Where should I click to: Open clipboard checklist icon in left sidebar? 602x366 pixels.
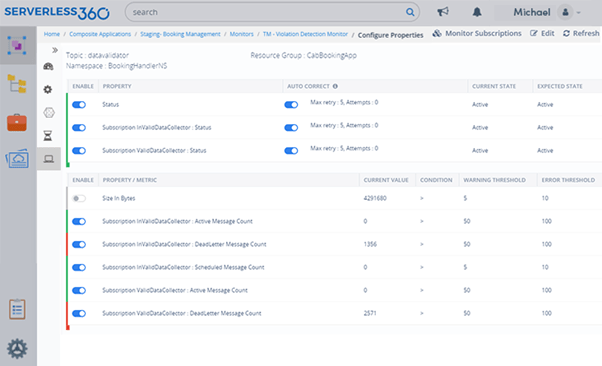coord(17,309)
